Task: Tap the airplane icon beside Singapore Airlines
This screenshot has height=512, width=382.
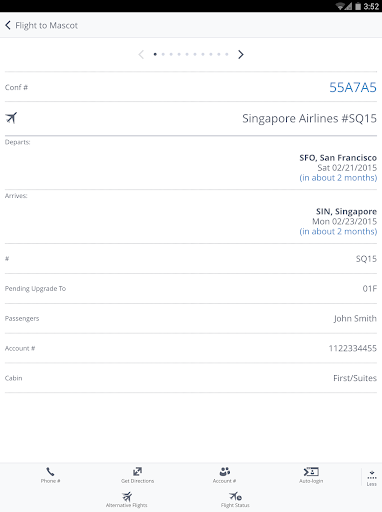Action: 11,118
